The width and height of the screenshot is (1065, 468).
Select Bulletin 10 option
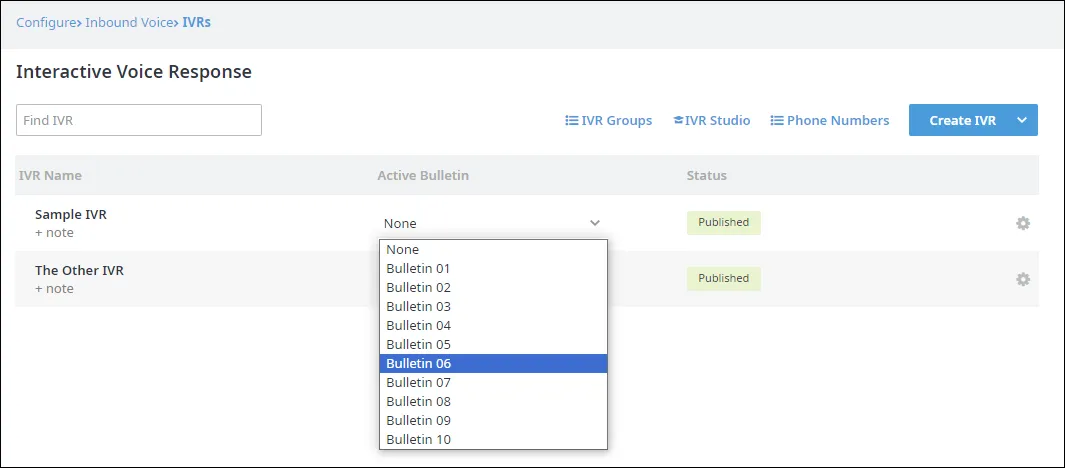(493, 439)
